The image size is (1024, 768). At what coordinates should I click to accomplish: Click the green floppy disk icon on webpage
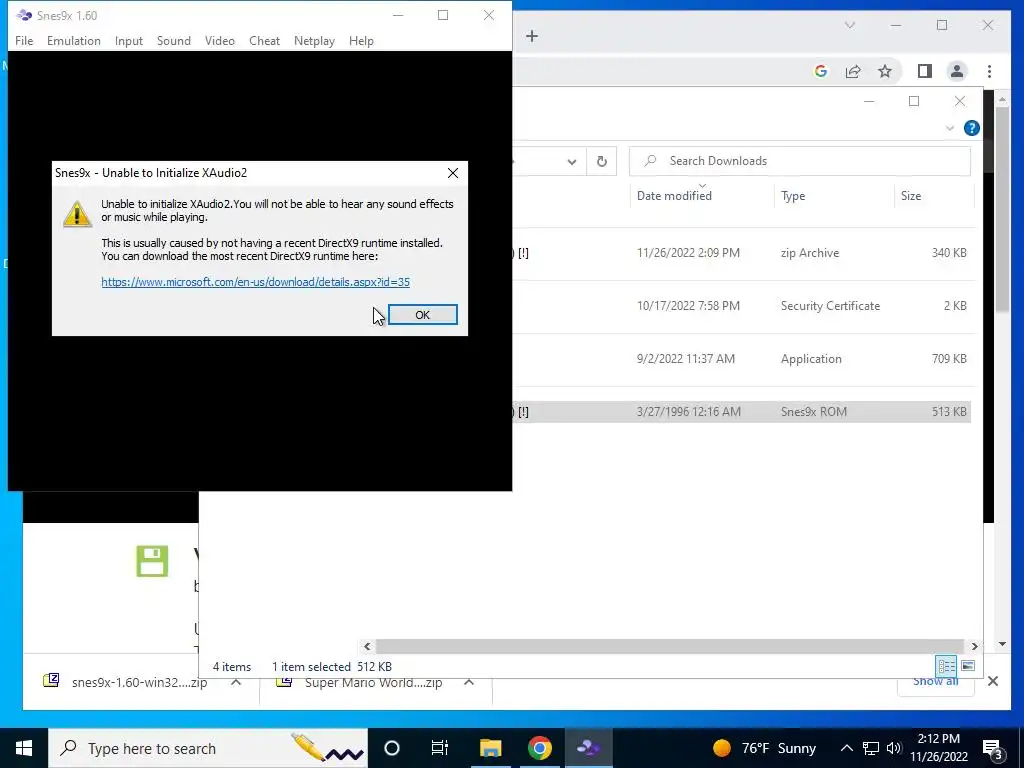tap(152, 561)
